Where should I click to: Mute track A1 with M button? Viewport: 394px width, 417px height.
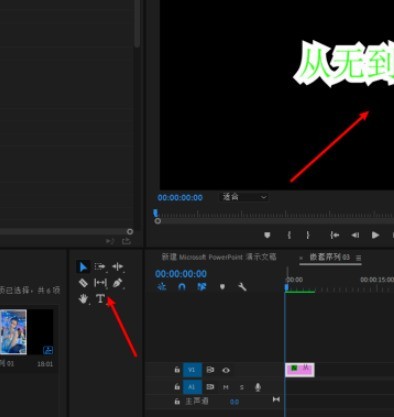coord(226,387)
